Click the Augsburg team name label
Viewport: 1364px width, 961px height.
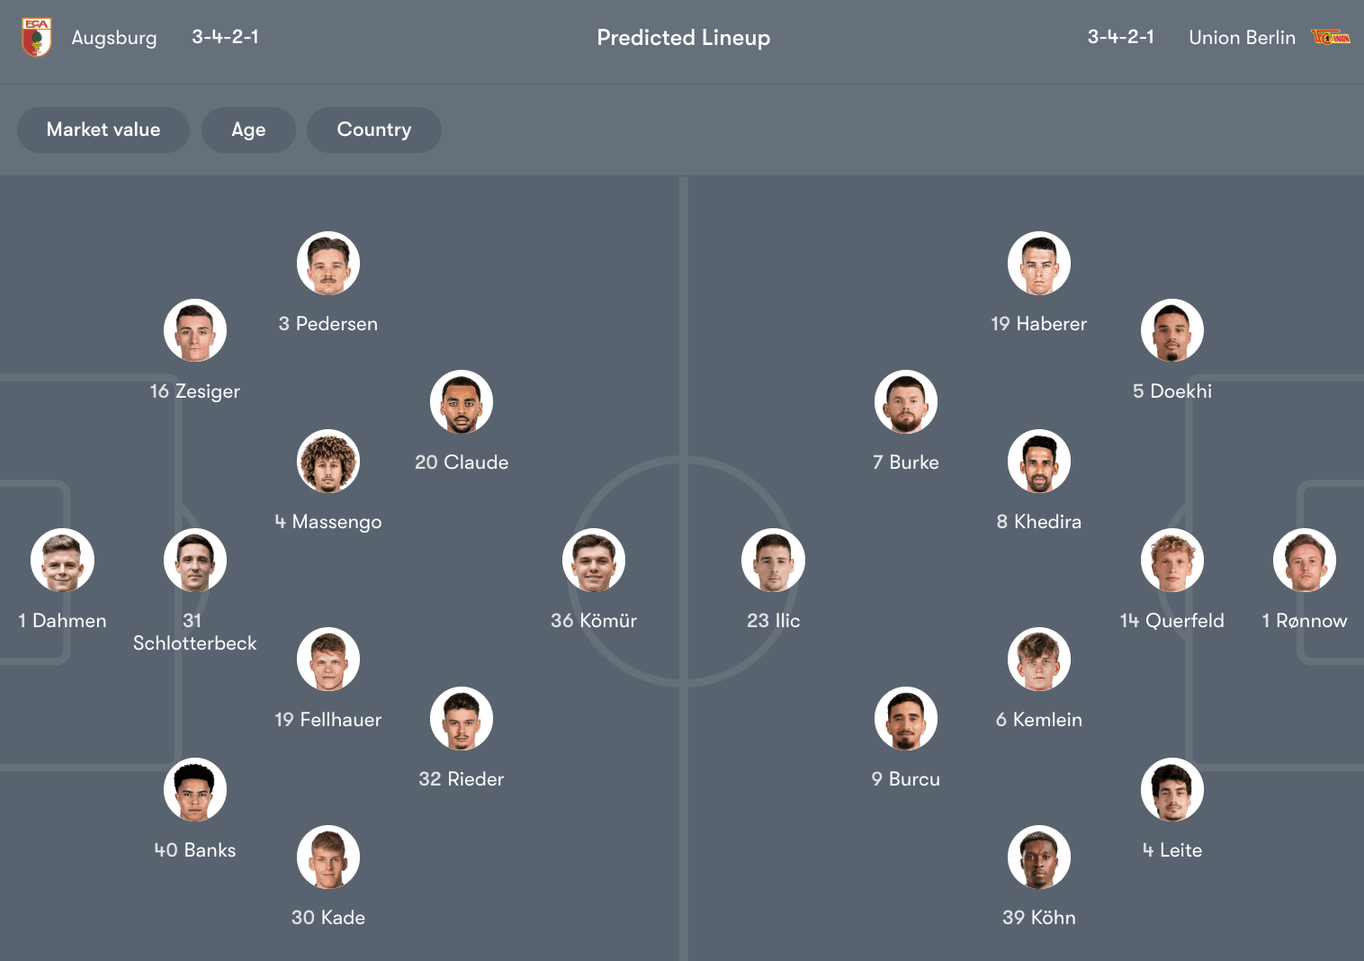coord(114,38)
